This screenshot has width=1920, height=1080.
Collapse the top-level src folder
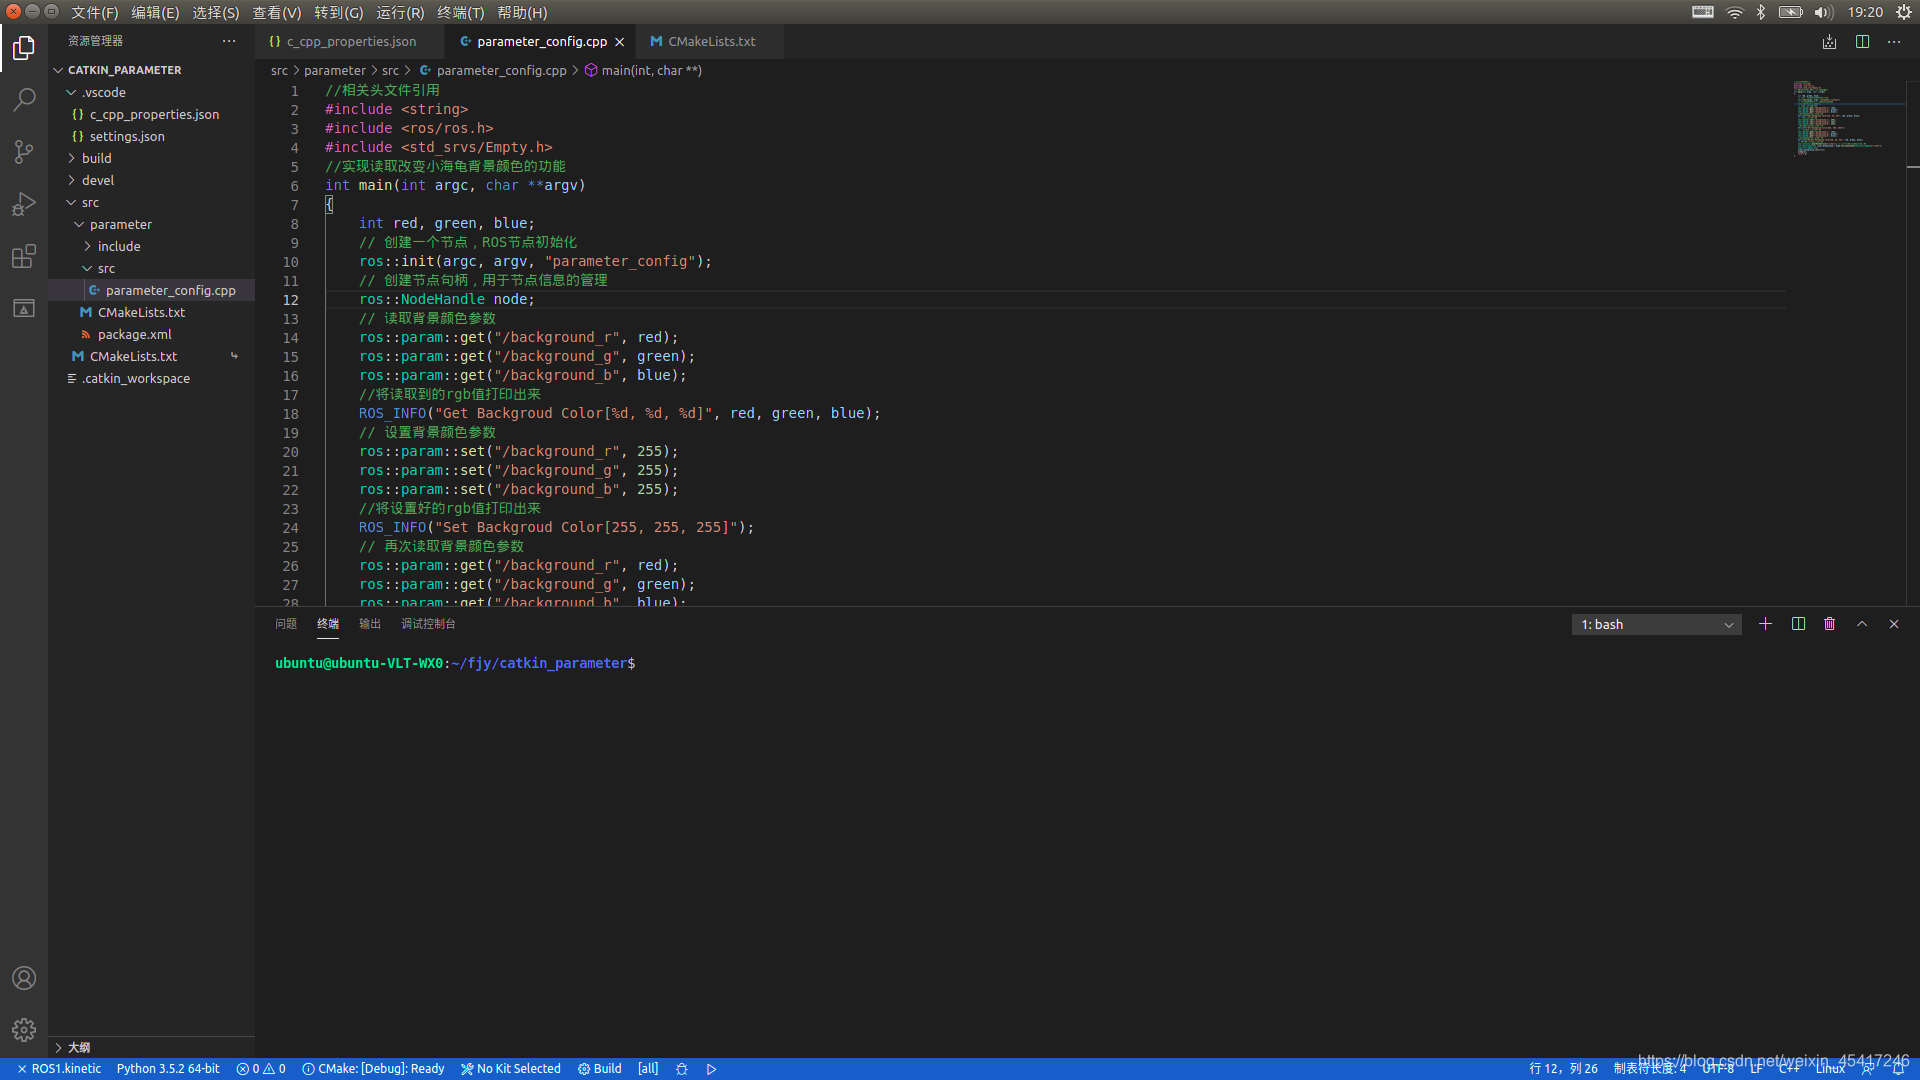pos(152,202)
